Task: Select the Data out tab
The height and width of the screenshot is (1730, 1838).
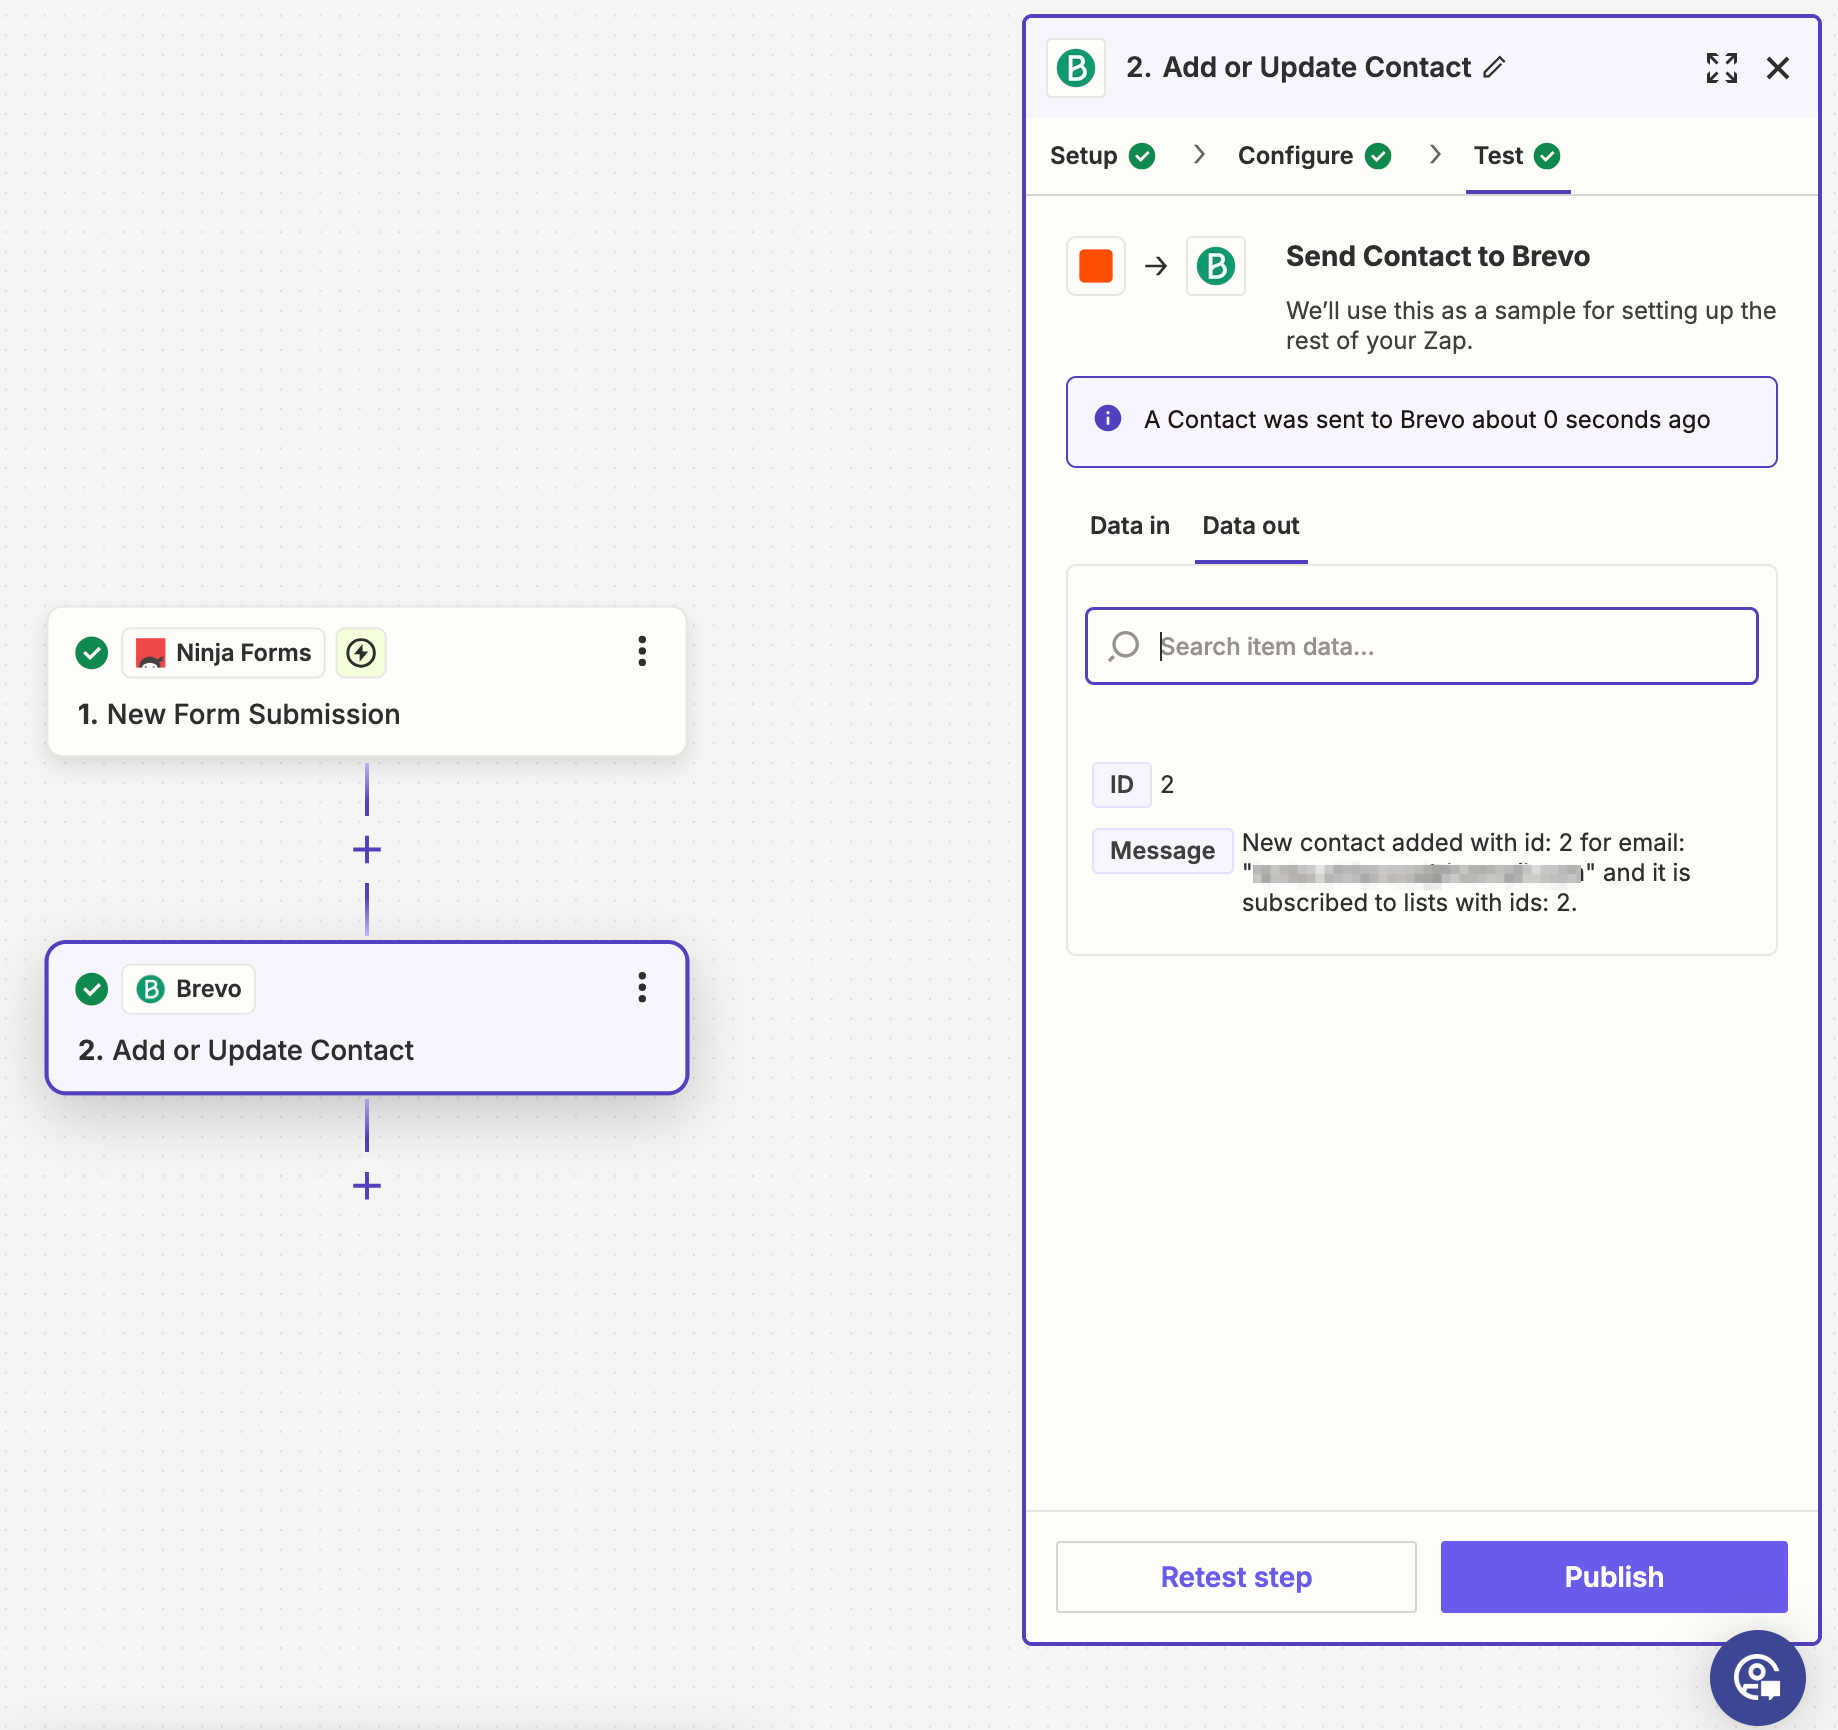Action: coord(1250,526)
